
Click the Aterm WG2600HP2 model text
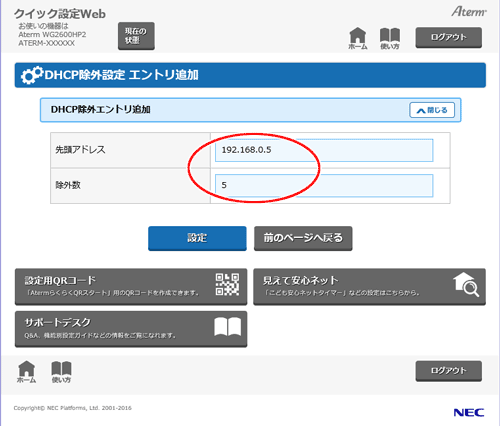pos(52,35)
